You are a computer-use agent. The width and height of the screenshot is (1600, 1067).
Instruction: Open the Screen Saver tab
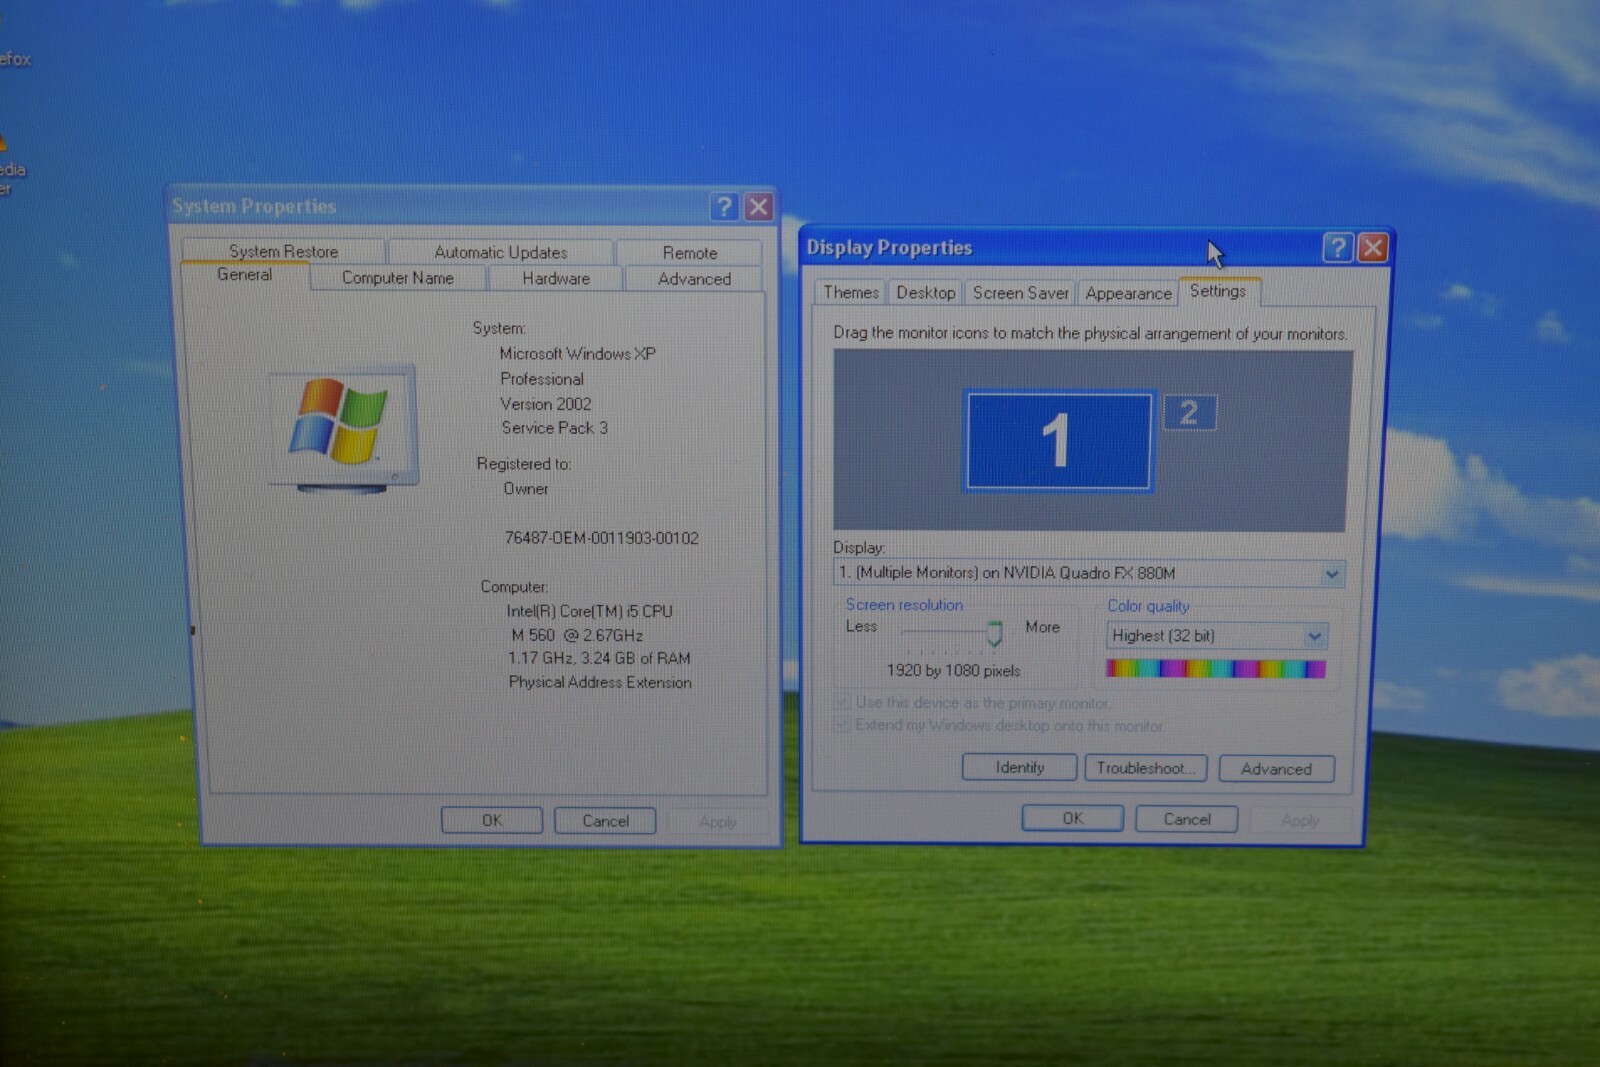(1020, 293)
